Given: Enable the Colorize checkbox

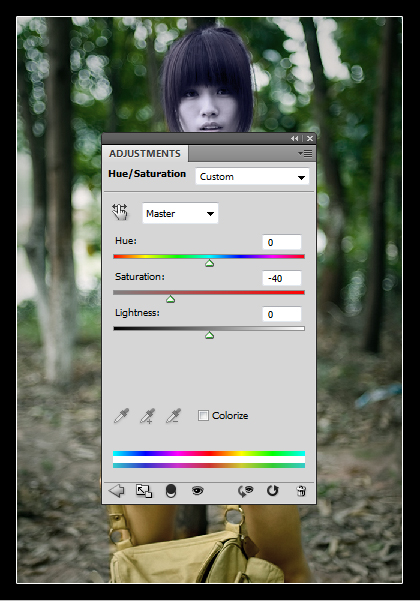Looking at the screenshot, I should click(203, 415).
